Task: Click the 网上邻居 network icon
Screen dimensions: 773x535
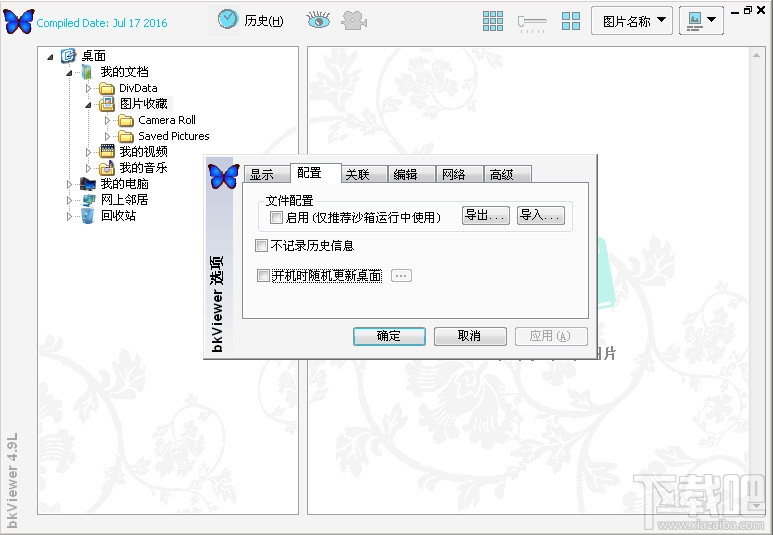Action: pyautogui.click(x=89, y=200)
